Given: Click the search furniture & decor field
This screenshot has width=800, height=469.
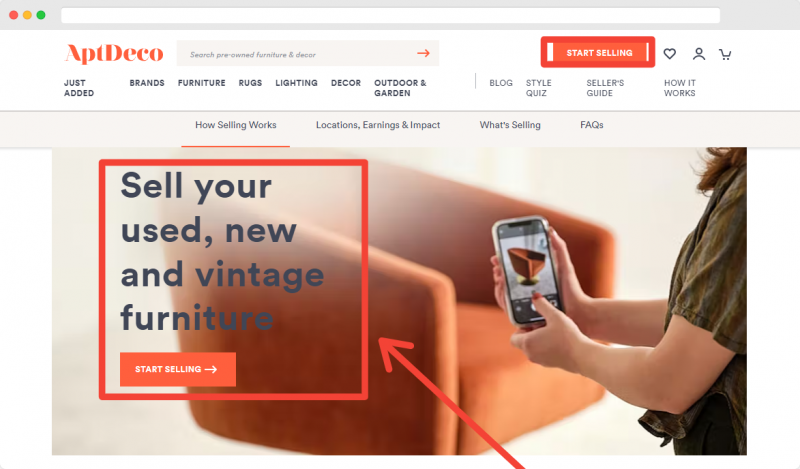Looking at the screenshot, I should [308, 53].
